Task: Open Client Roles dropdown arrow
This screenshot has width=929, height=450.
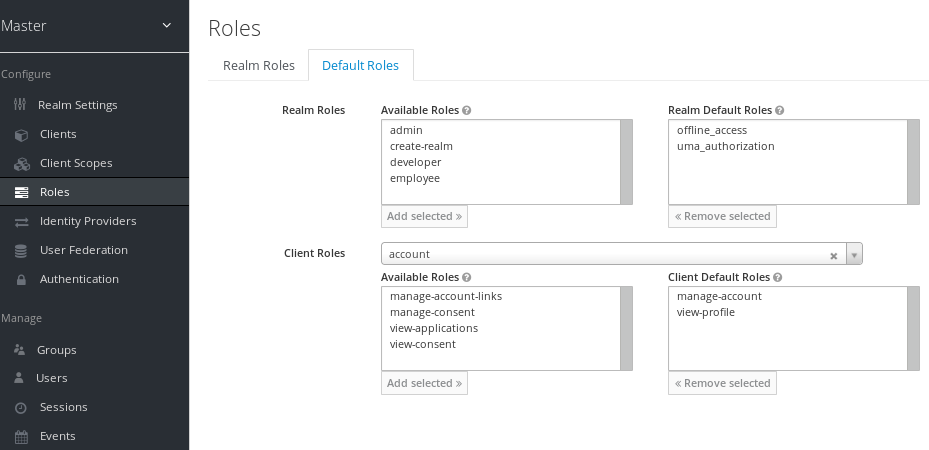Action: [854, 255]
